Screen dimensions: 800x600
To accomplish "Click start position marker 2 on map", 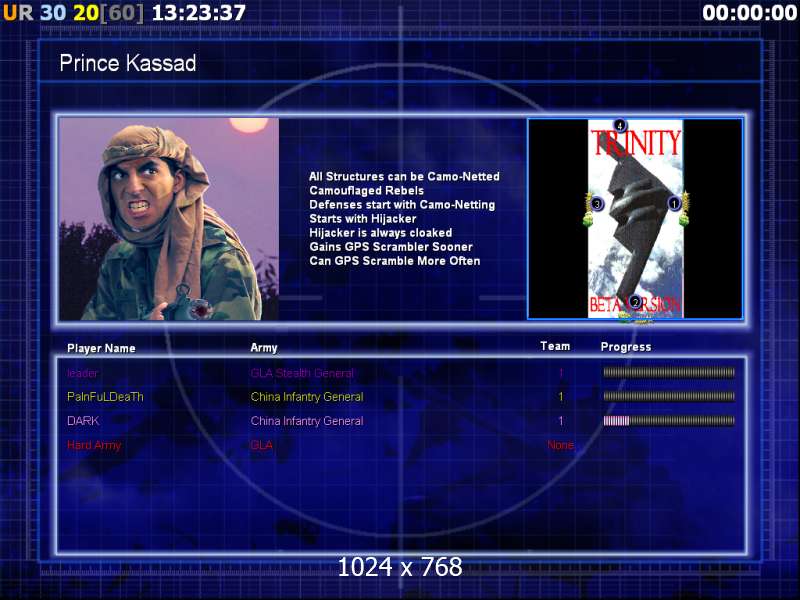I will point(634,302).
